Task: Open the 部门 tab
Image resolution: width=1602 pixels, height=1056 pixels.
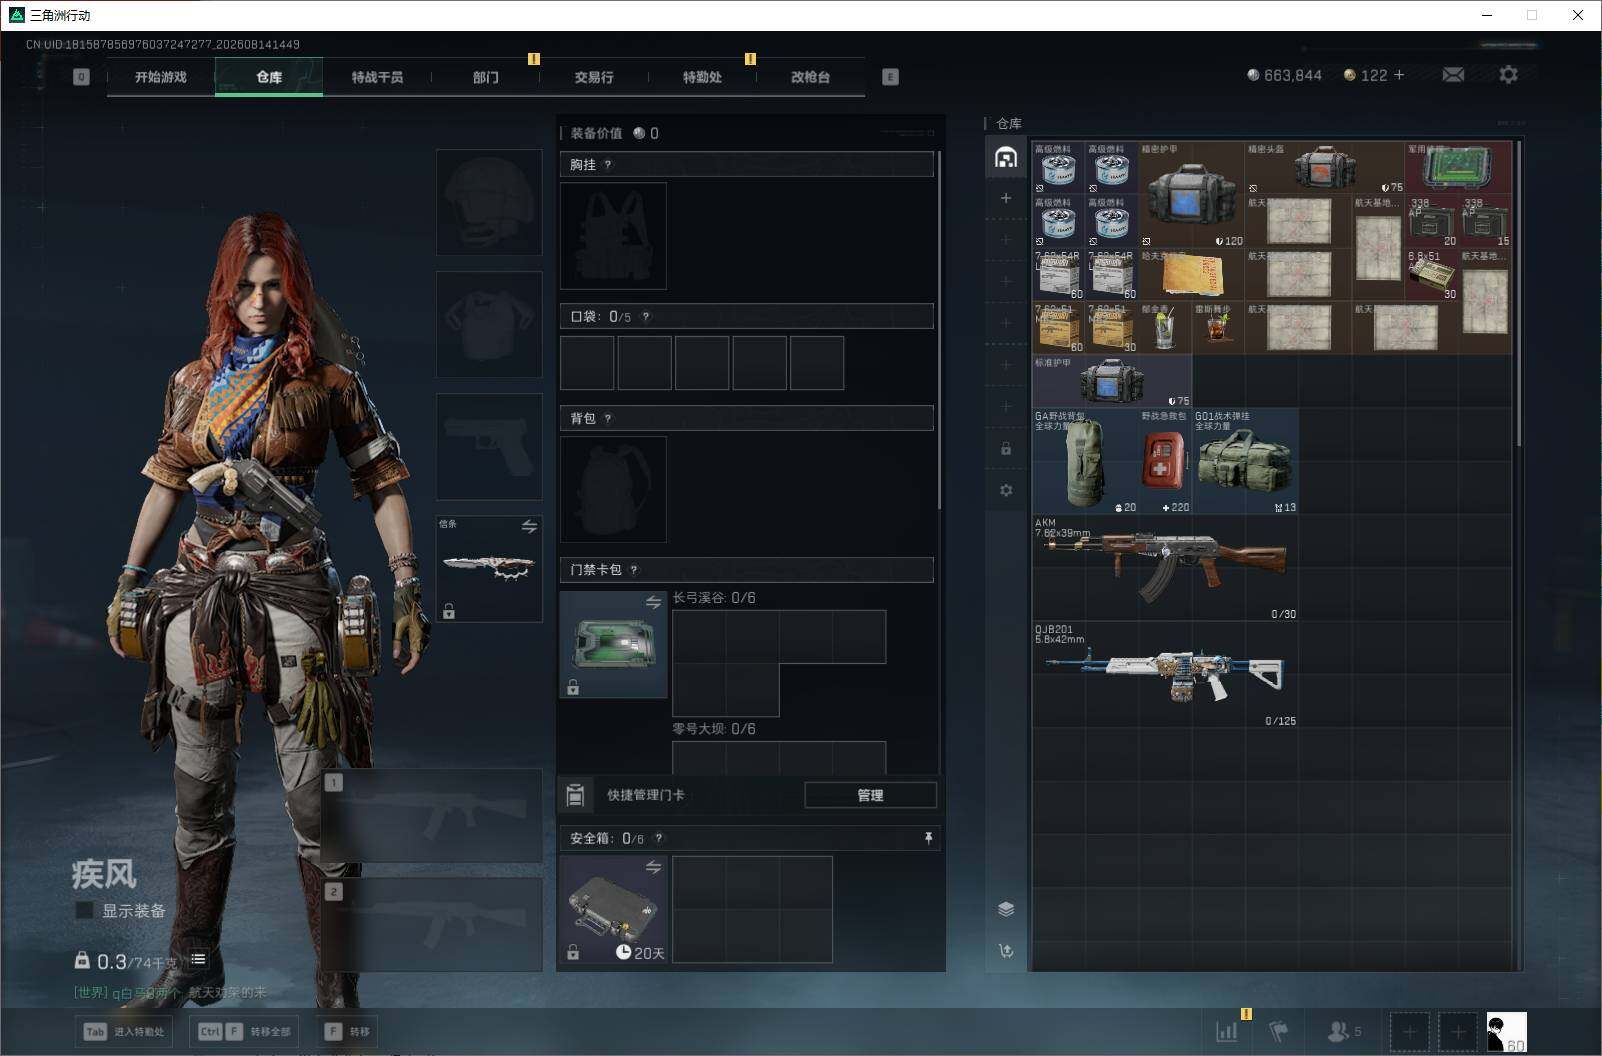Action: [x=486, y=77]
